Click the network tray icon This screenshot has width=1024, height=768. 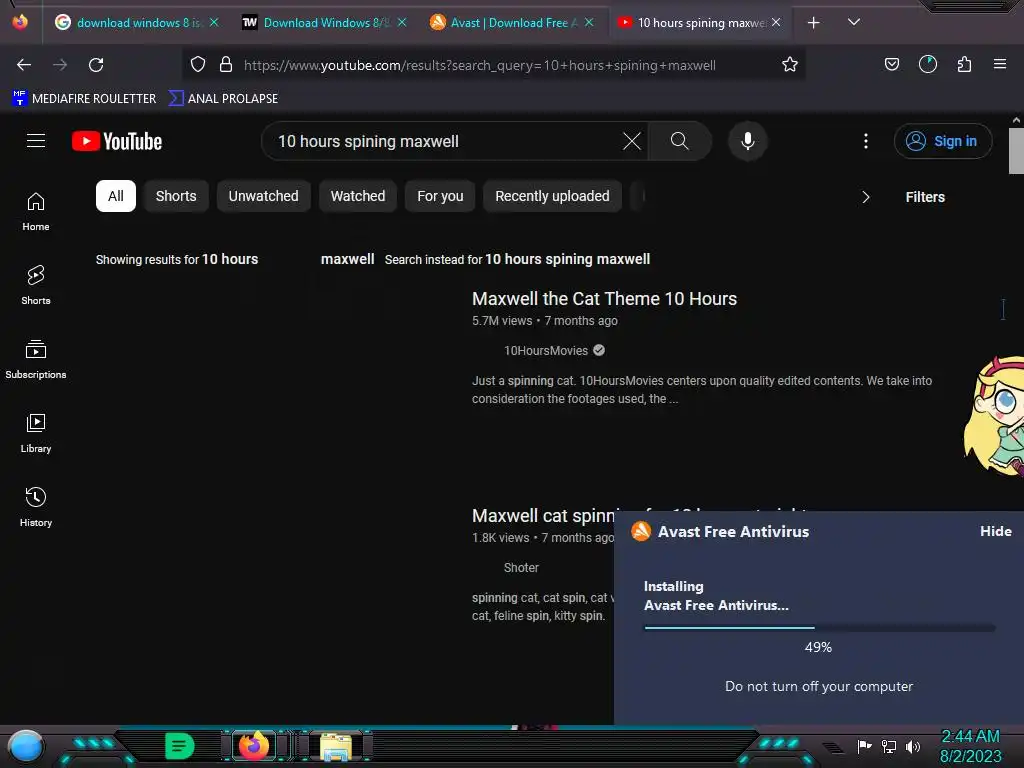(x=888, y=746)
